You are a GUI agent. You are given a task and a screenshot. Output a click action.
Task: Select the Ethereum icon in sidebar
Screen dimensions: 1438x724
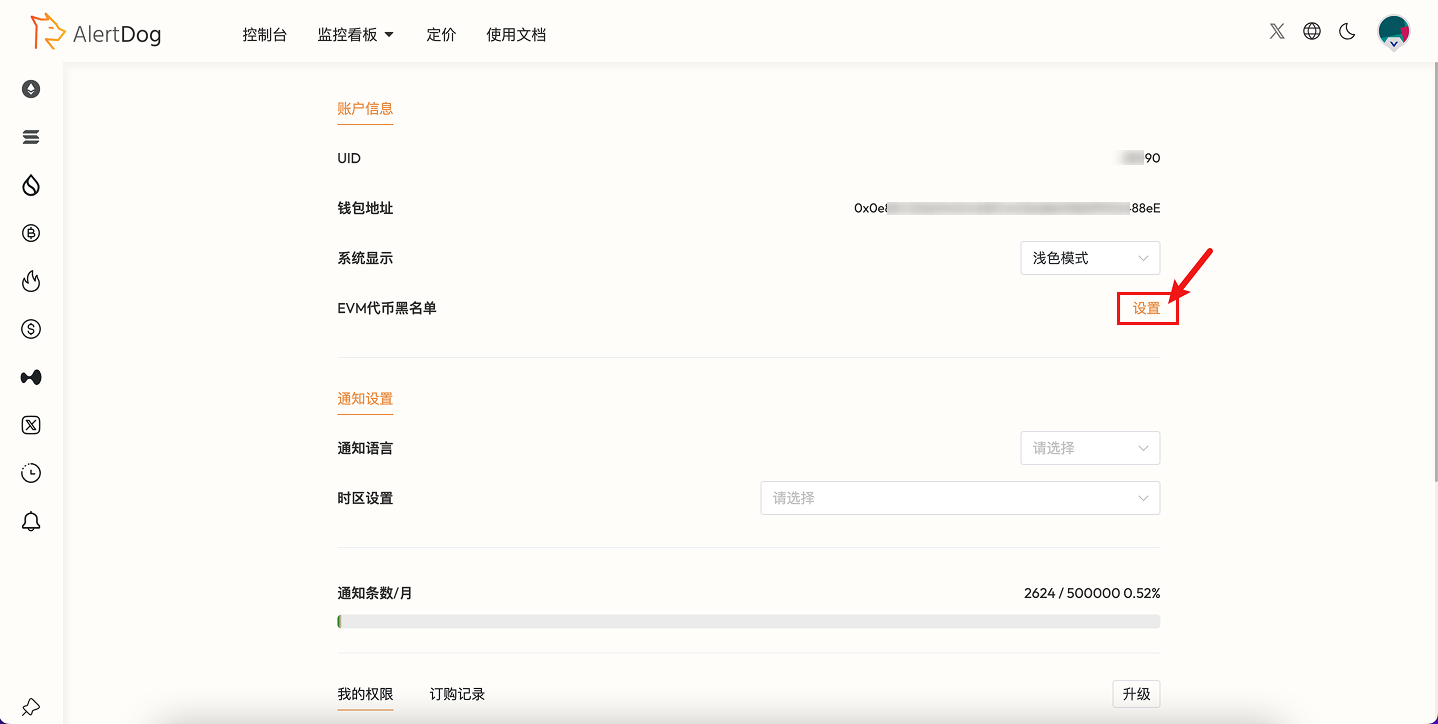click(30, 88)
